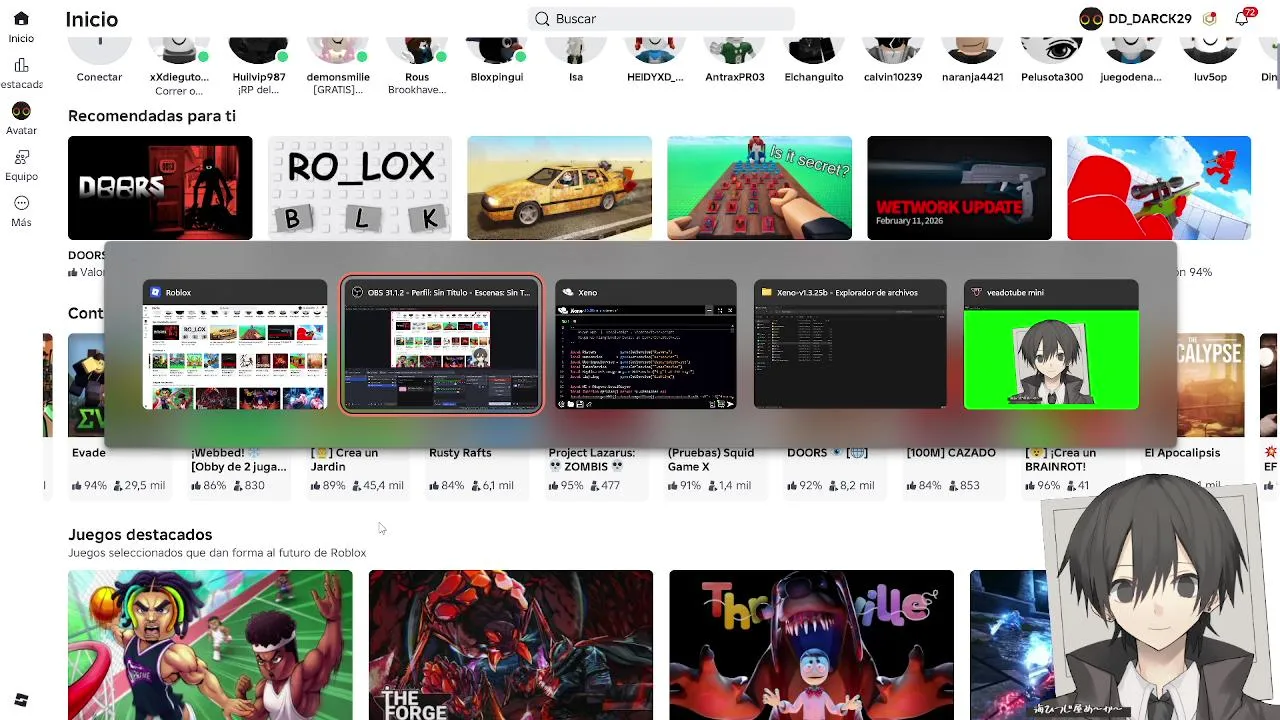Open the Destacados charts icon in sidebar
This screenshot has width=1280, height=720.
pyautogui.click(x=21, y=65)
